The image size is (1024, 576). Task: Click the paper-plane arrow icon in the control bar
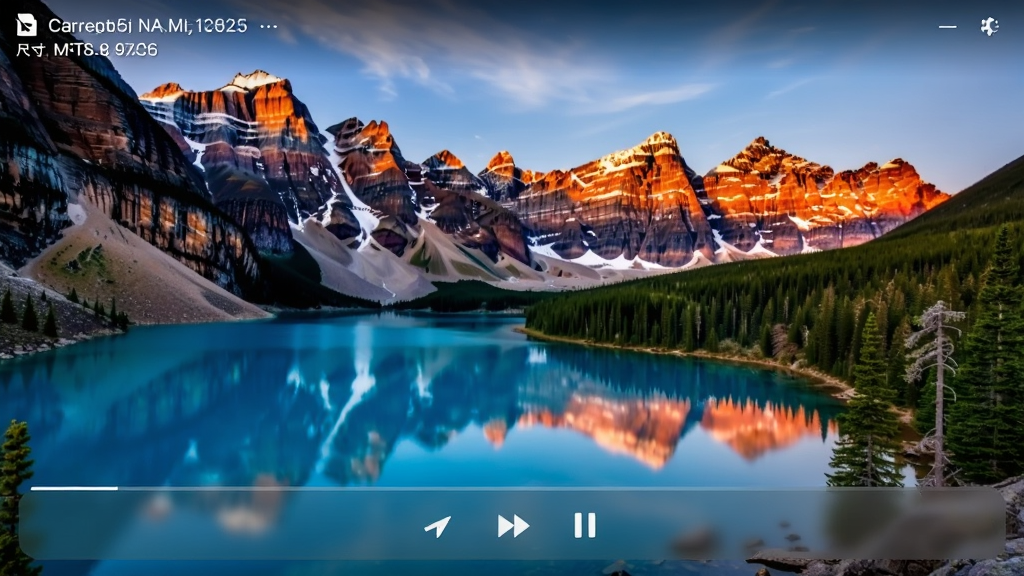pyautogui.click(x=438, y=526)
